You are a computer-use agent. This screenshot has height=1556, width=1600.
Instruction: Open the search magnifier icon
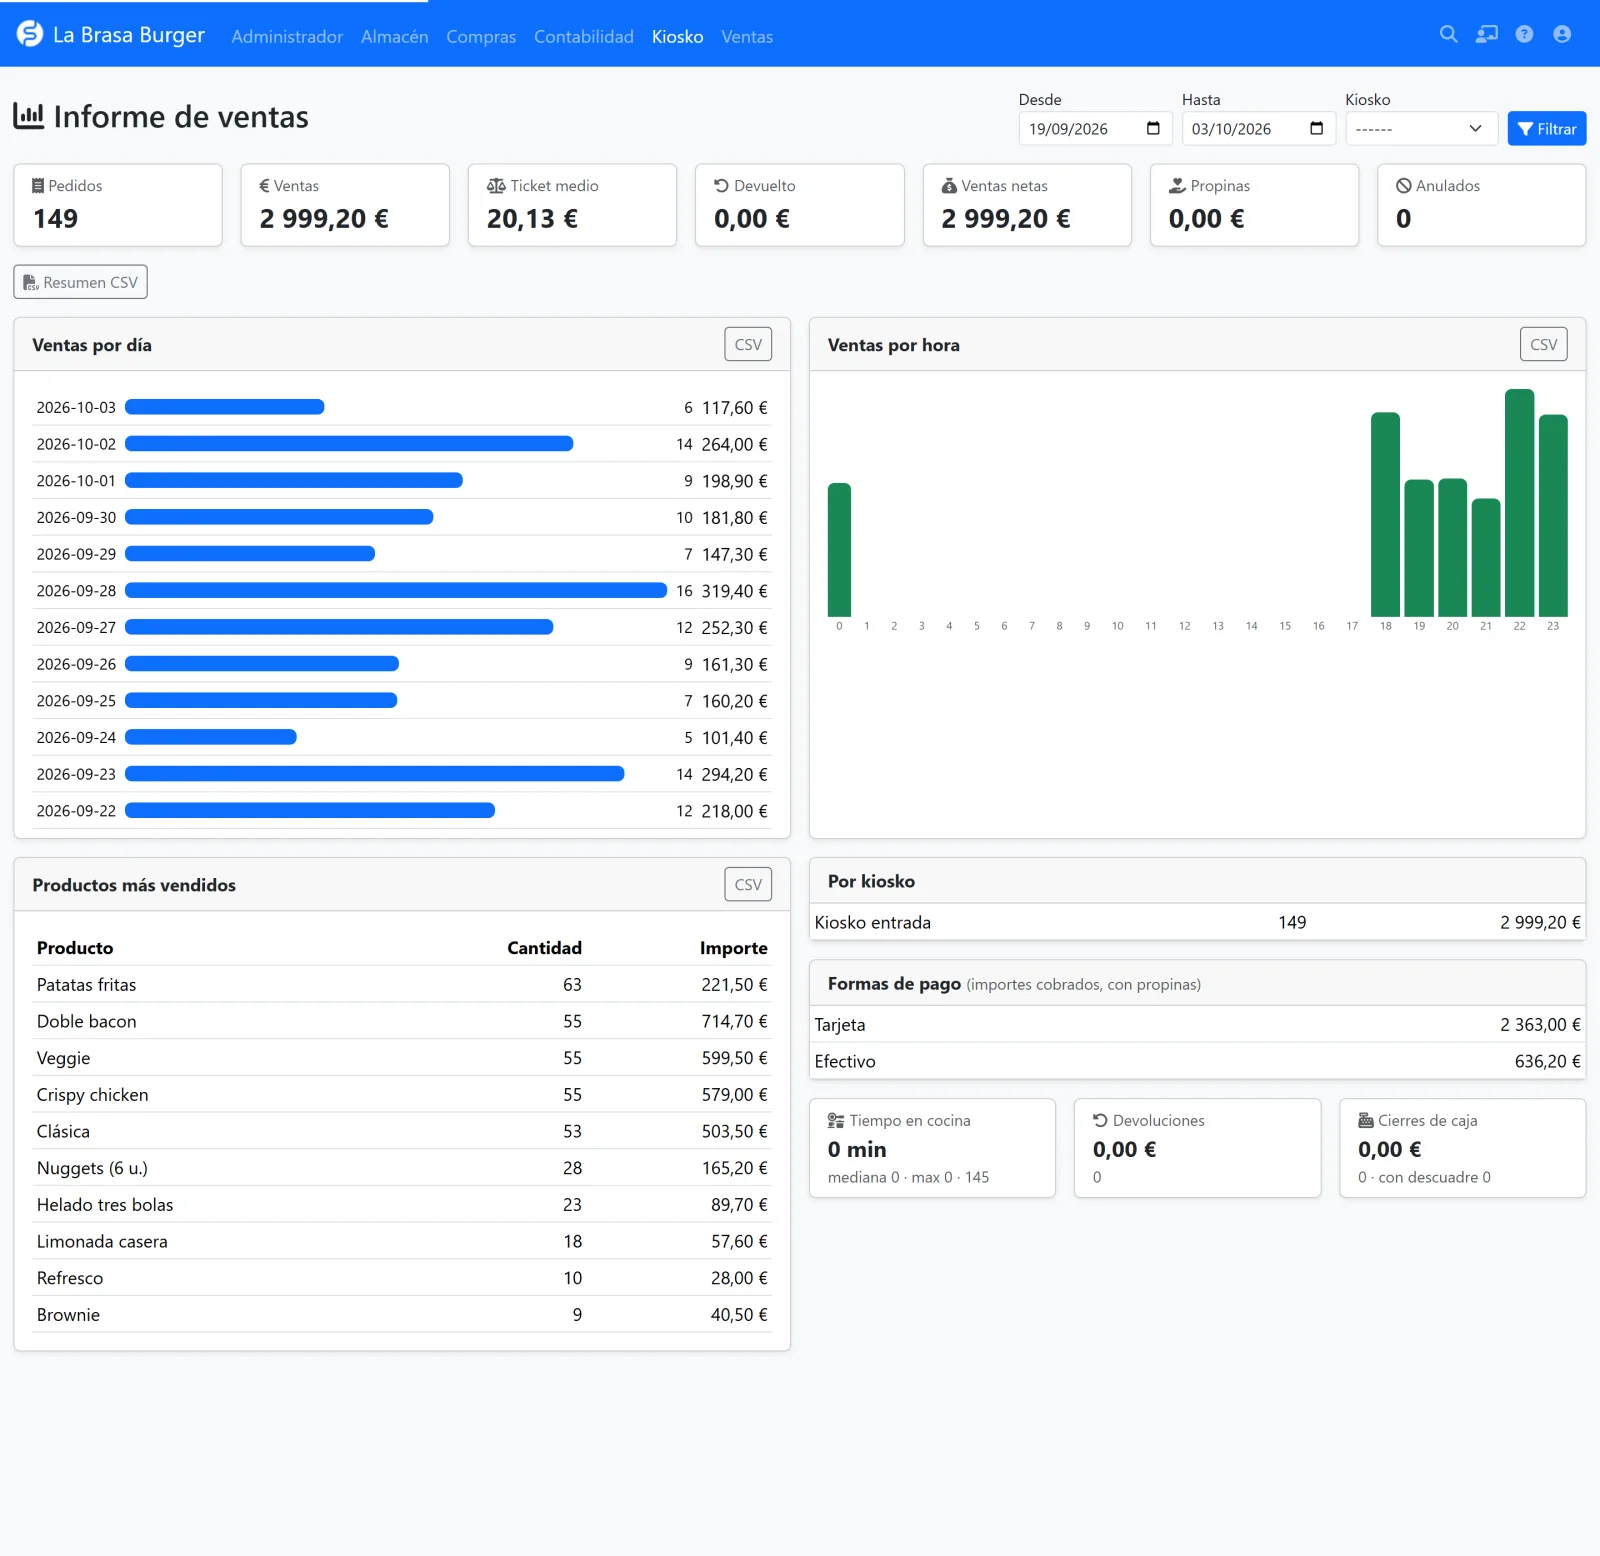coord(1448,34)
